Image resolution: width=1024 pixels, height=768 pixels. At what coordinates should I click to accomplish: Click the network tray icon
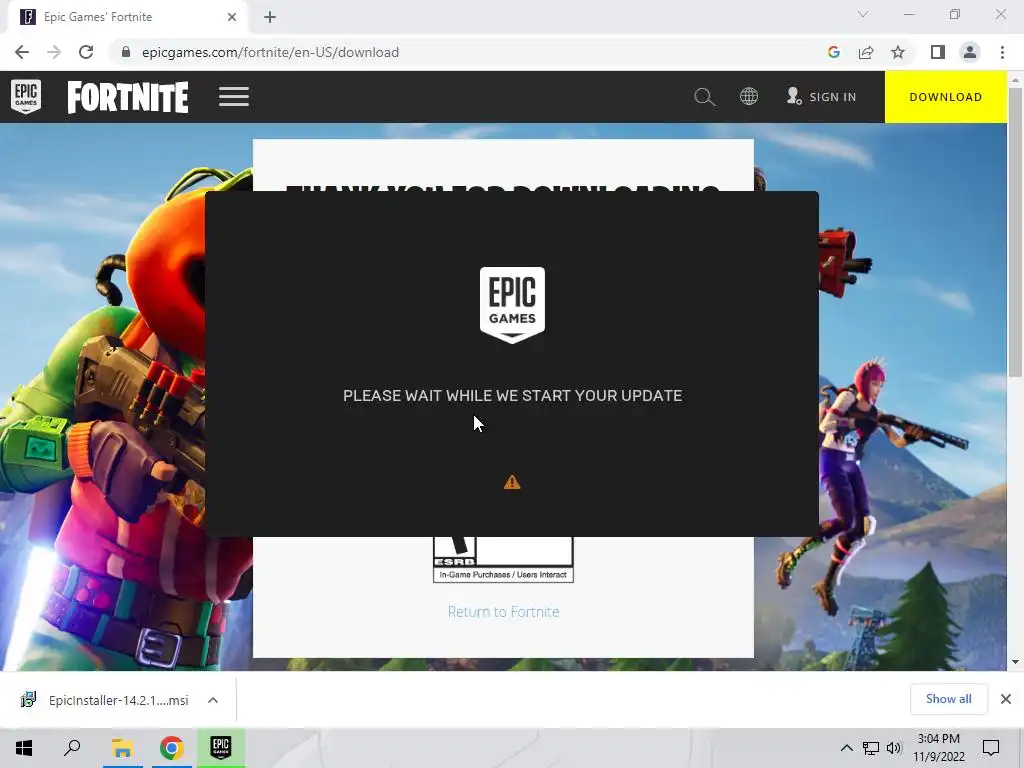870,748
